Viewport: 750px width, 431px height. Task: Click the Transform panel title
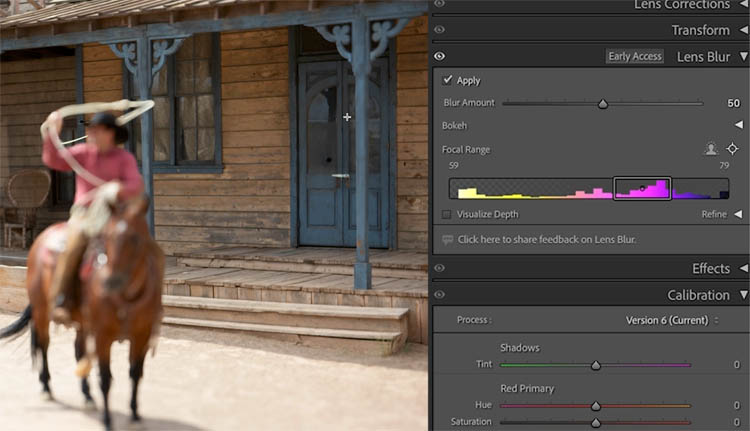point(701,30)
